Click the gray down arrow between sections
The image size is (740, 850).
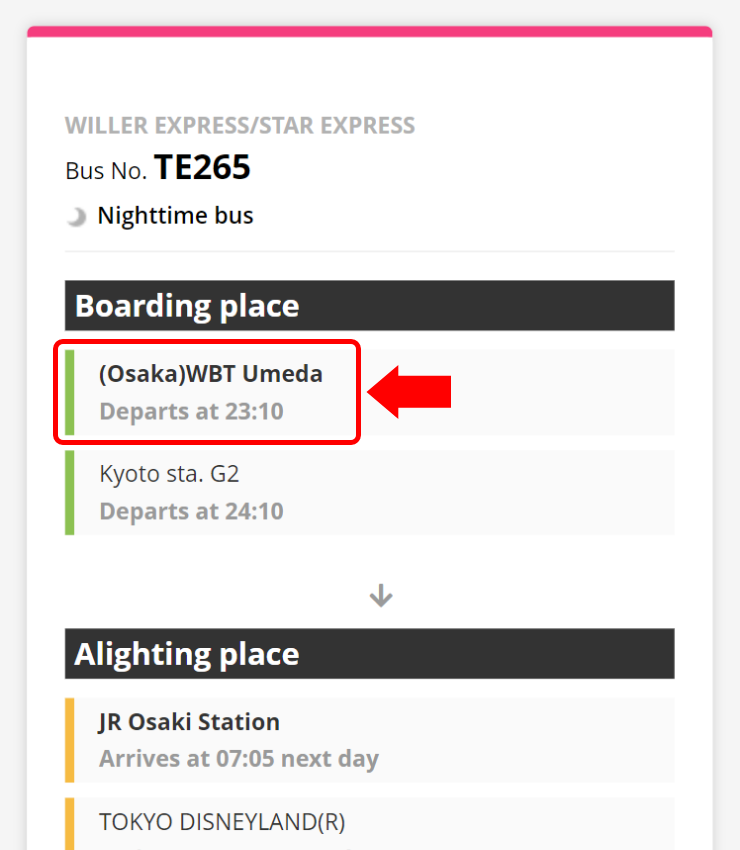[x=381, y=595]
